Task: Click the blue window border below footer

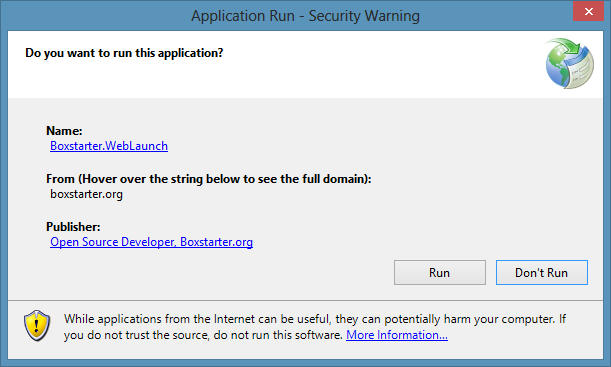Action: coord(306,363)
